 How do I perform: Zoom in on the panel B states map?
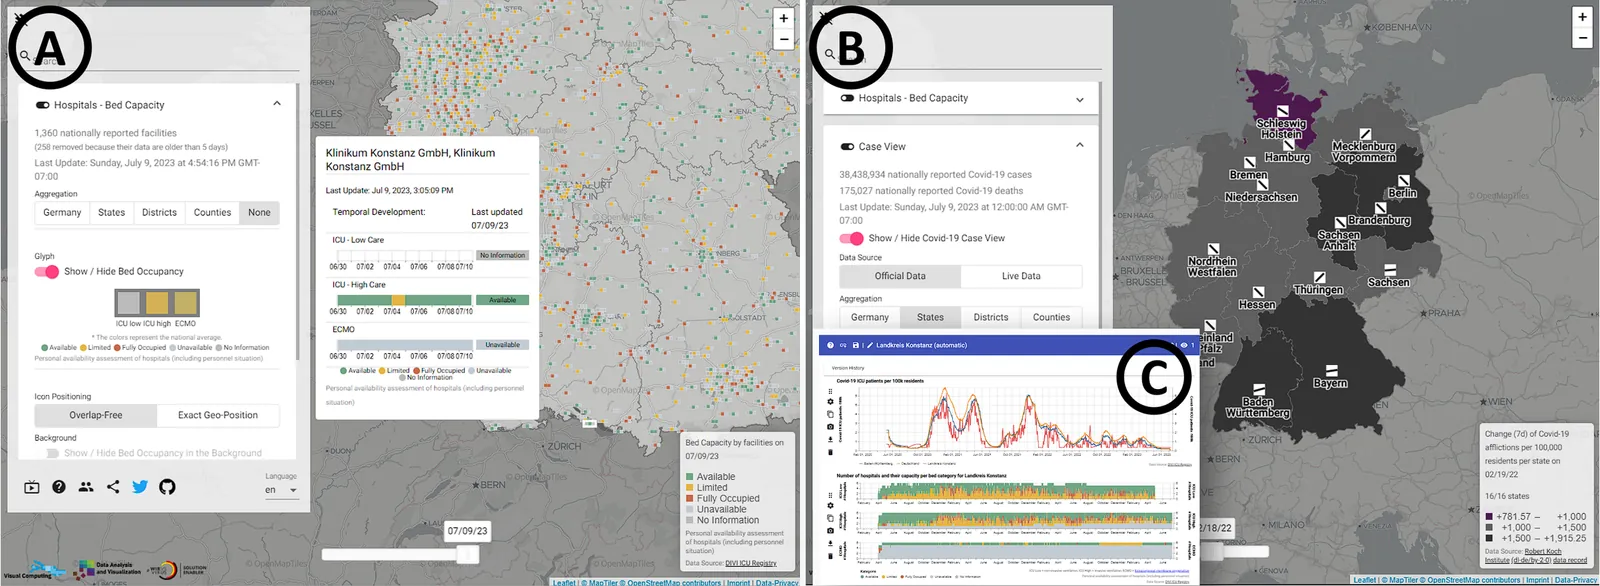coord(1582,17)
